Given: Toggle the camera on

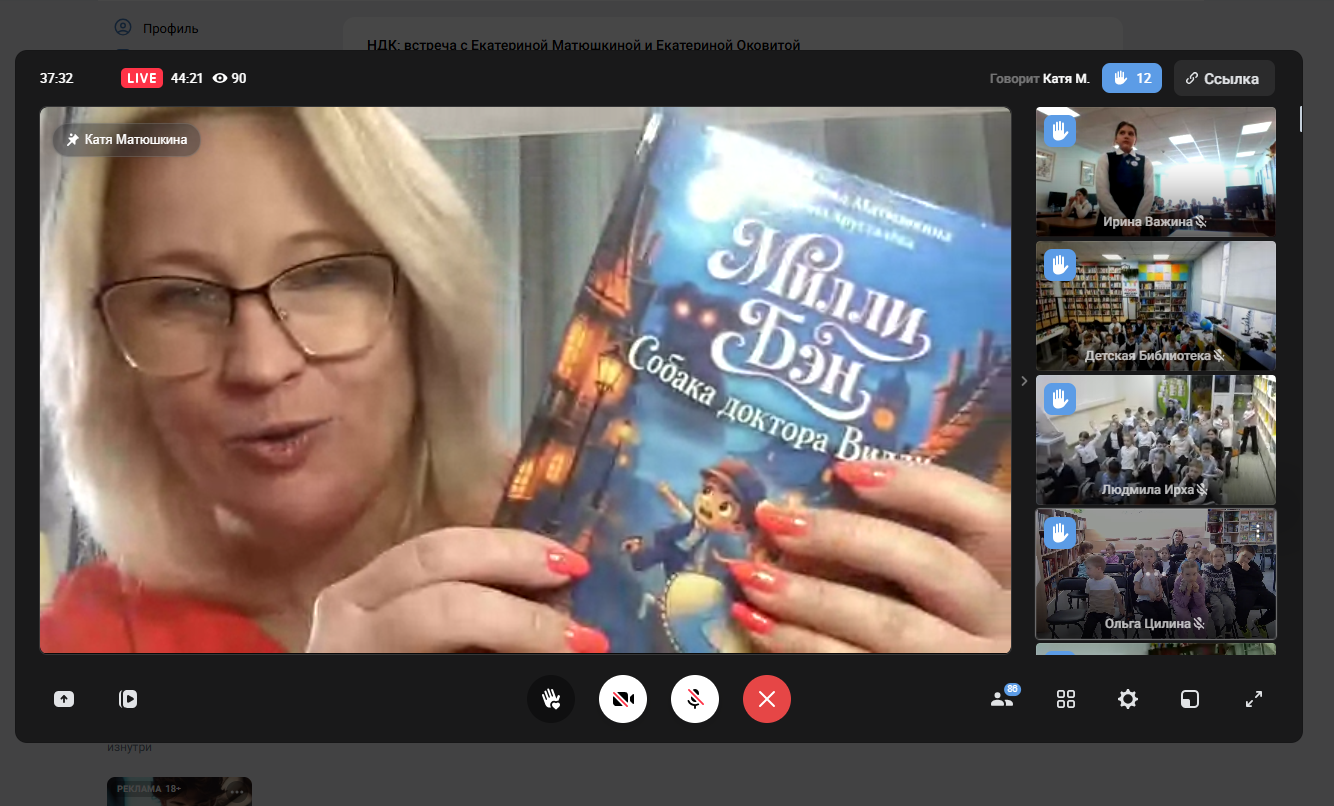Looking at the screenshot, I should pyautogui.click(x=623, y=699).
